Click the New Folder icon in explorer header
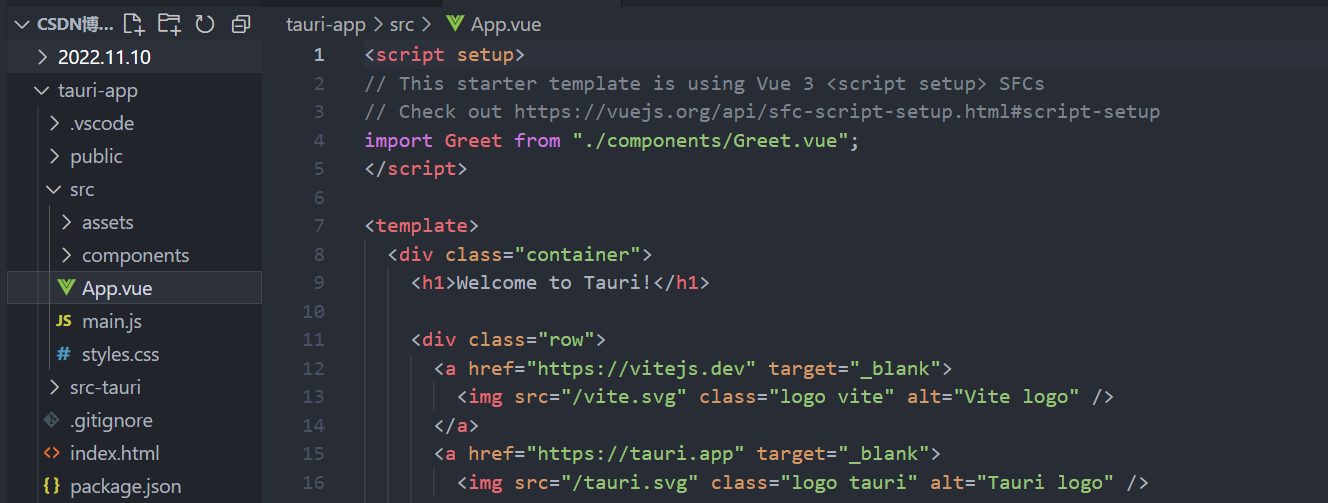Viewport: 1328px width, 503px height. 169,24
